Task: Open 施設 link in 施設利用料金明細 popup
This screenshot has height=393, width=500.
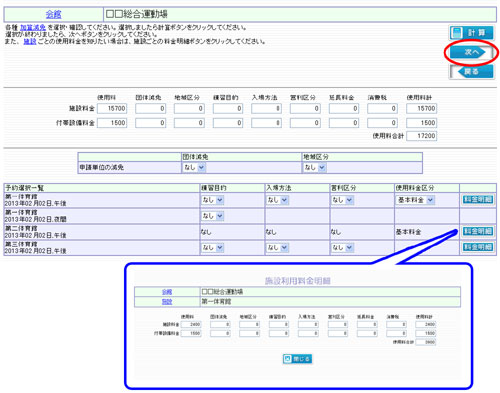Action: click(x=167, y=301)
